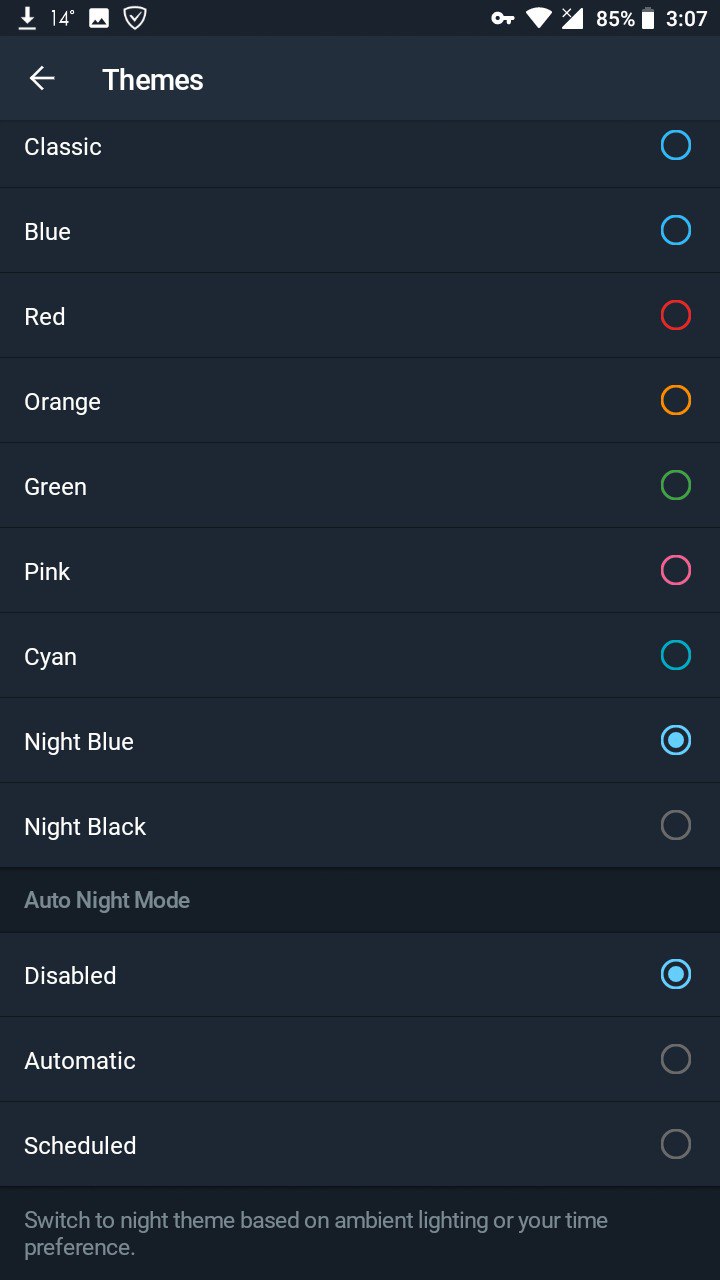This screenshot has width=720, height=1280.
Task: Select the Pink theme radio button
Action: pyautogui.click(x=676, y=571)
